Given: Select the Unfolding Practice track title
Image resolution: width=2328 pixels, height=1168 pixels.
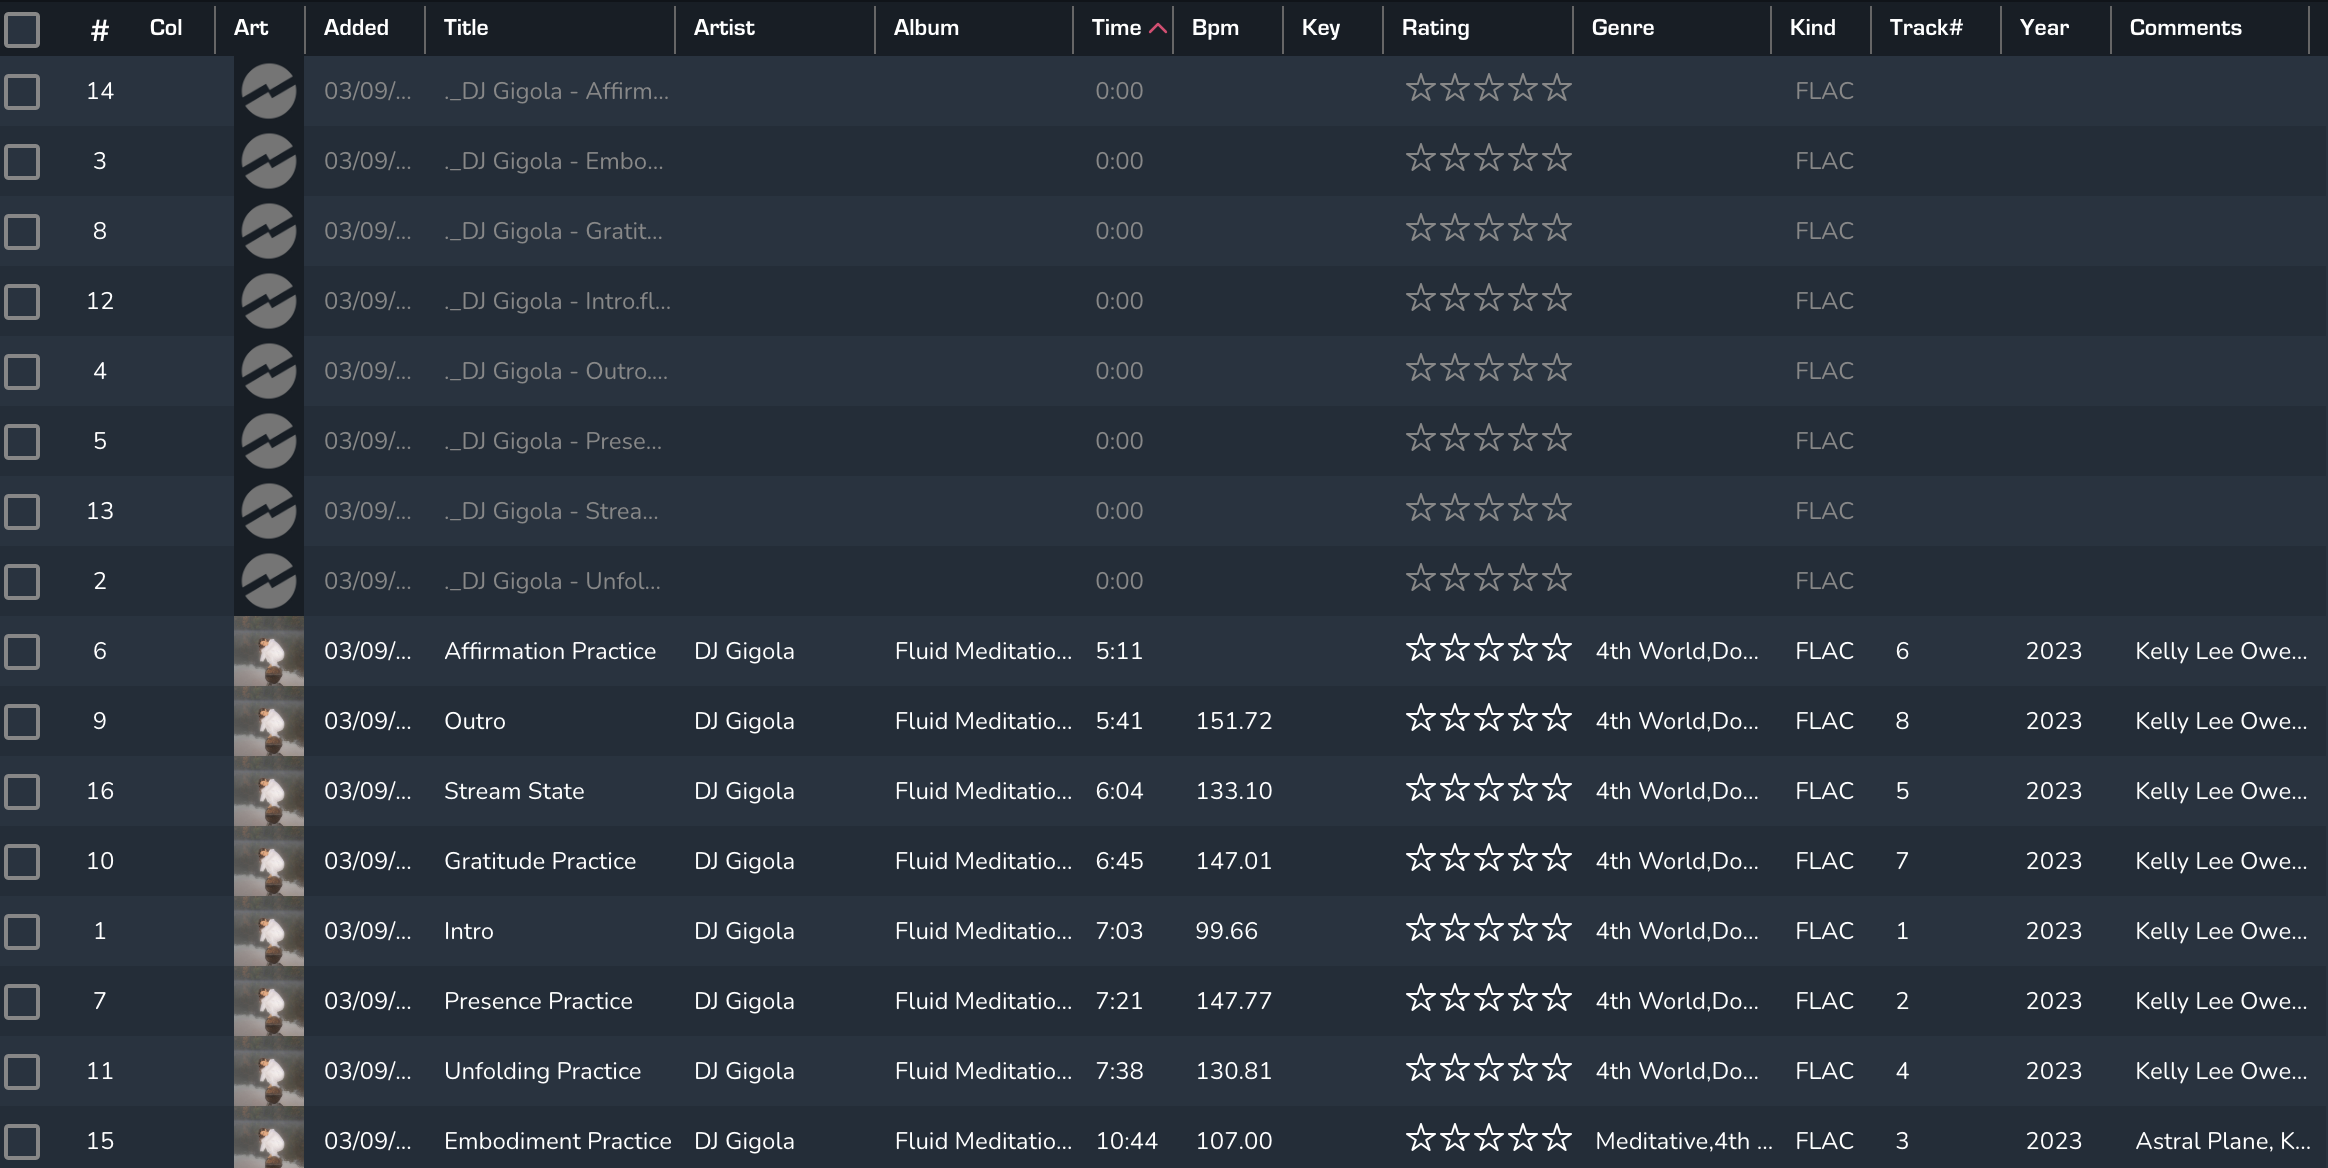Looking at the screenshot, I should click(542, 1071).
